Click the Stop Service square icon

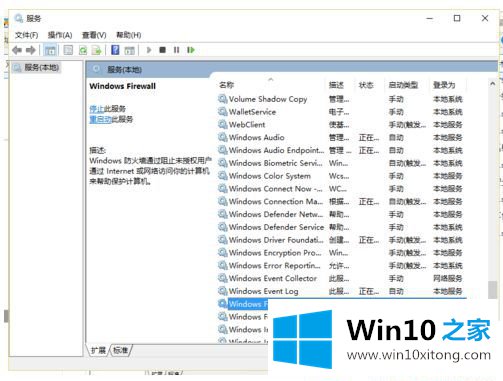click(162, 50)
